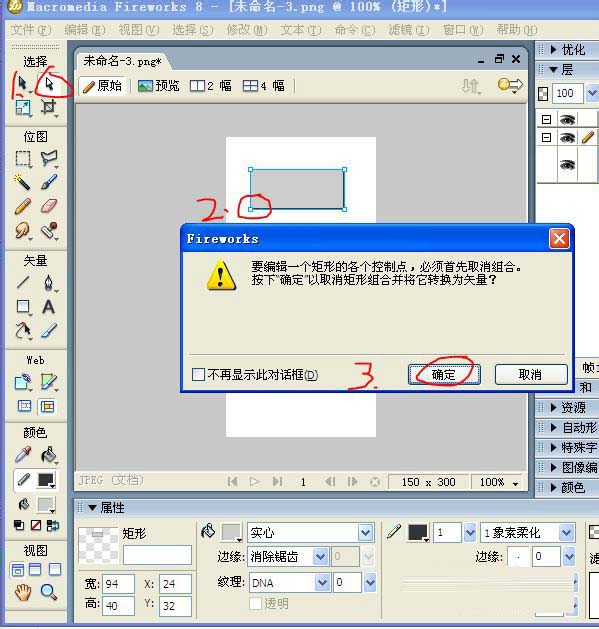This screenshot has height=629, width=599.
Task: Click the 取消 button
Action: click(531, 375)
